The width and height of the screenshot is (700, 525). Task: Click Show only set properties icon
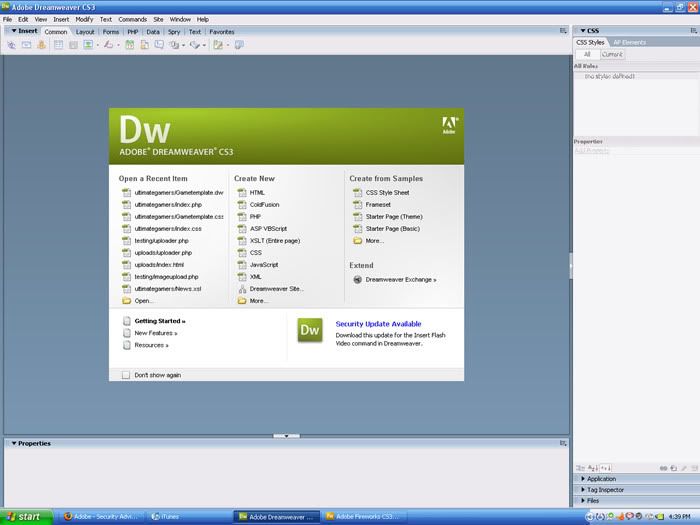point(606,468)
